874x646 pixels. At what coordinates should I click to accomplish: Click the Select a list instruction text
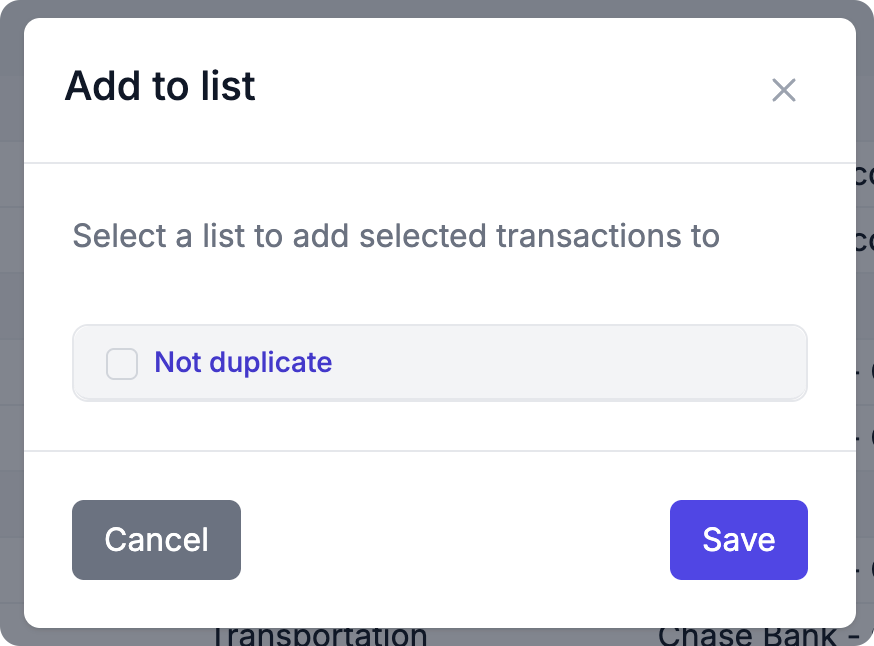pos(396,237)
